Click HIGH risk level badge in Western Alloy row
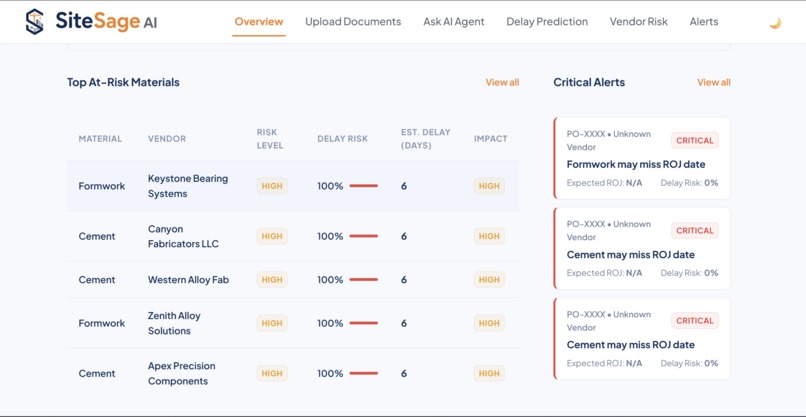The width and height of the screenshot is (806, 417). click(x=272, y=280)
